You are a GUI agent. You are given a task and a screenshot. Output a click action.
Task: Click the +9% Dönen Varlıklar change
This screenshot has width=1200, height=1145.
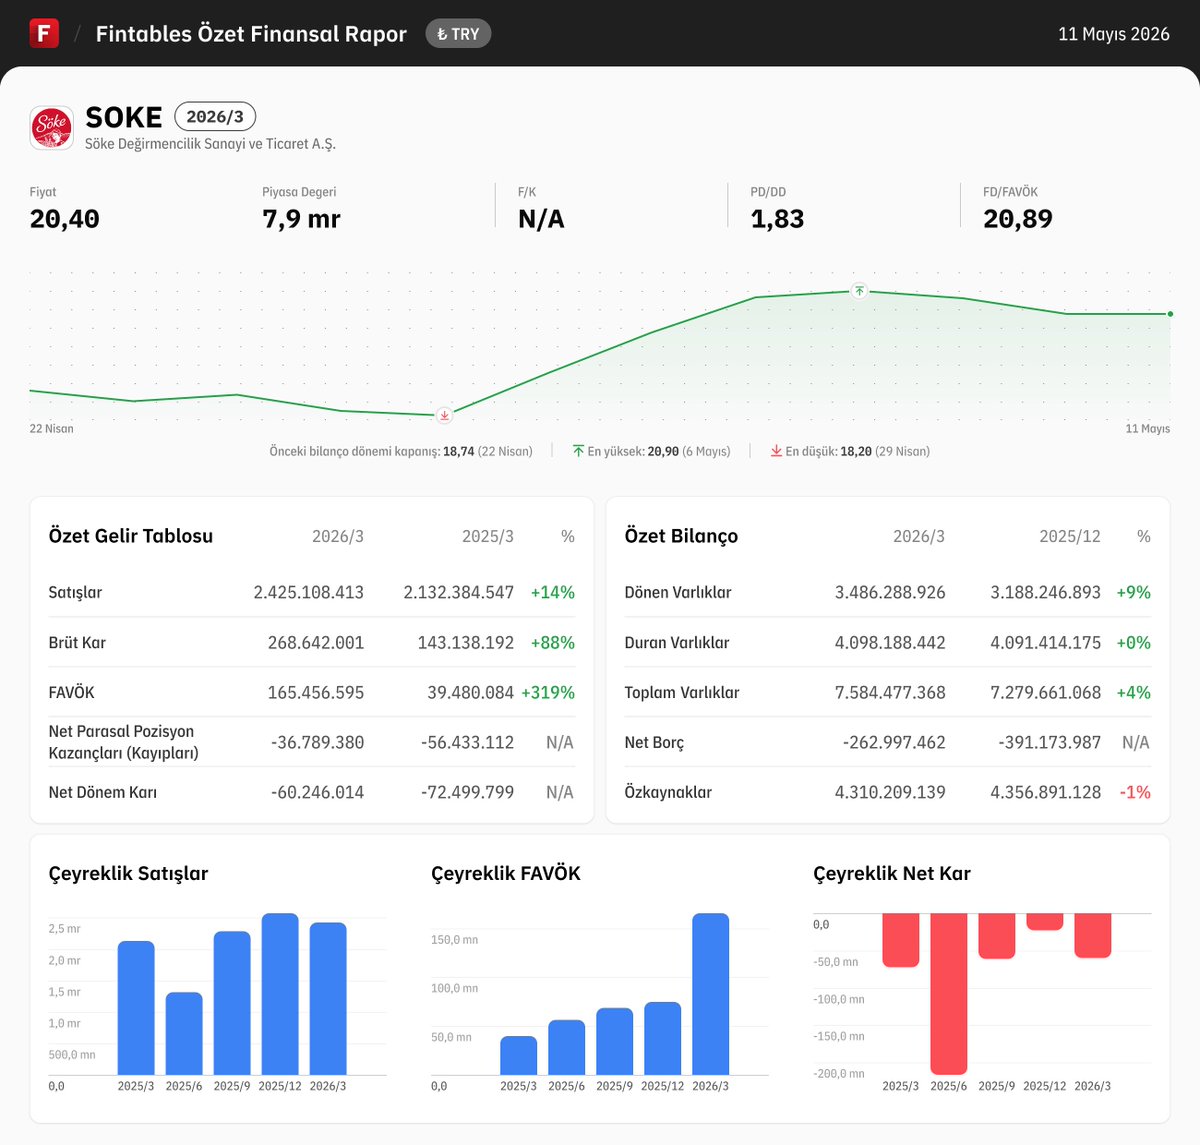click(1134, 592)
